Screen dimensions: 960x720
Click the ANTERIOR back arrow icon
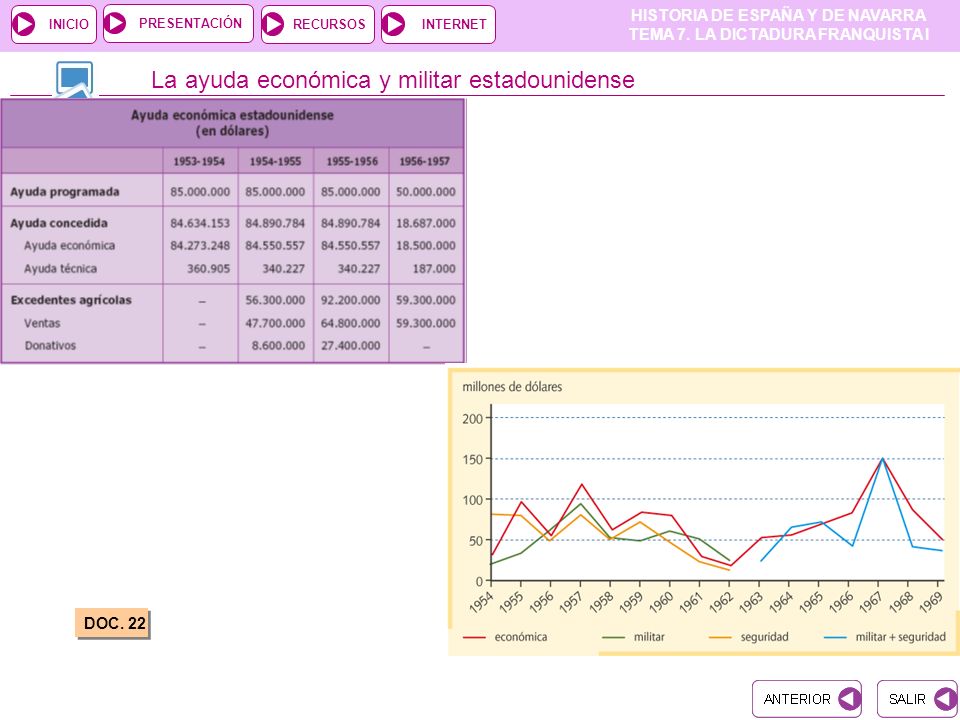(849, 699)
